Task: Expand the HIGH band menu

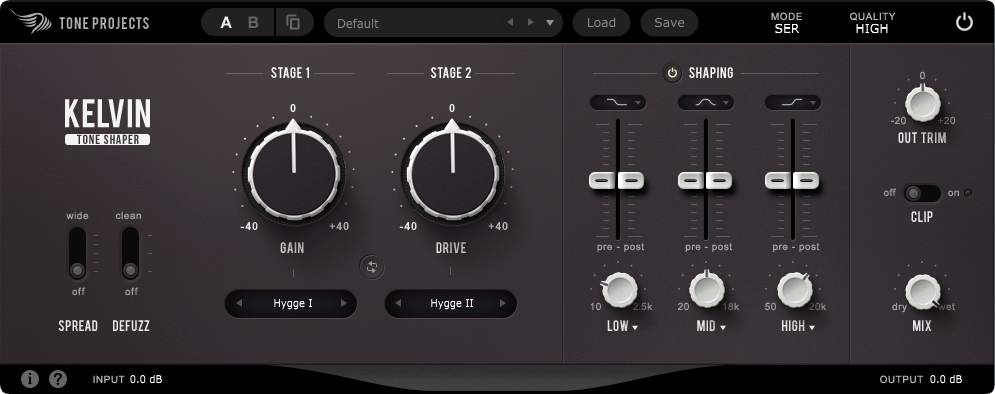Action: 798,327
